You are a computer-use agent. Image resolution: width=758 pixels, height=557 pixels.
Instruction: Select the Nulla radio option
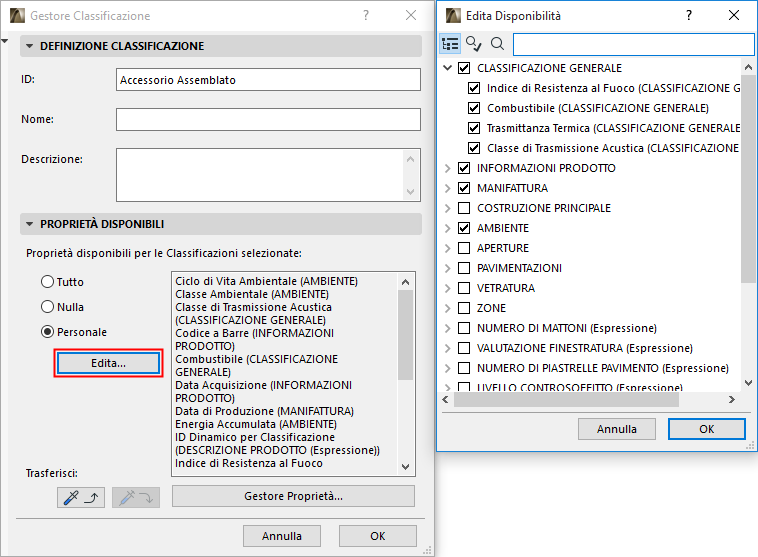click(47, 307)
